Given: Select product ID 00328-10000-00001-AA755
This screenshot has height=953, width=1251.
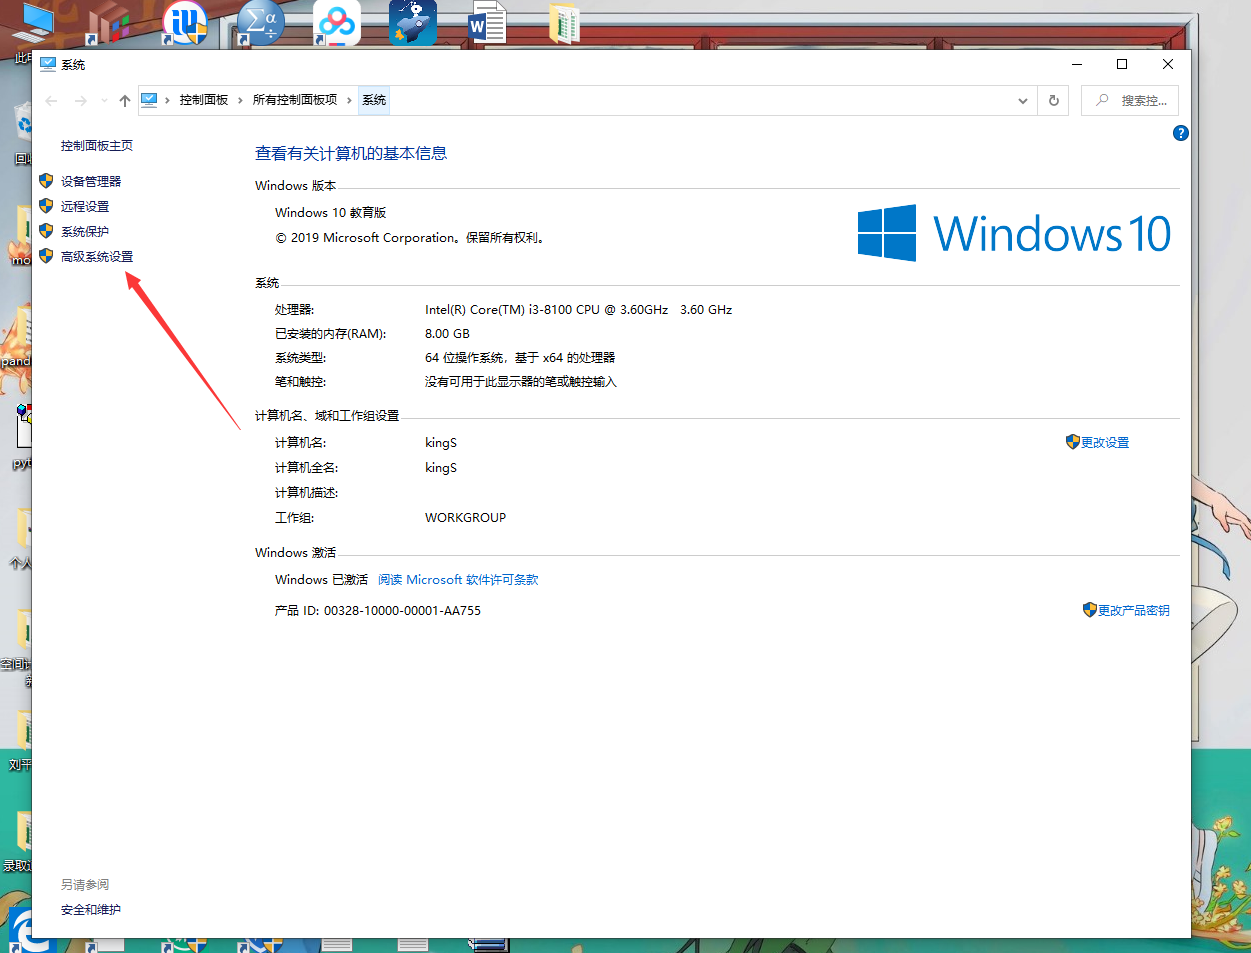Looking at the screenshot, I should [x=402, y=611].
